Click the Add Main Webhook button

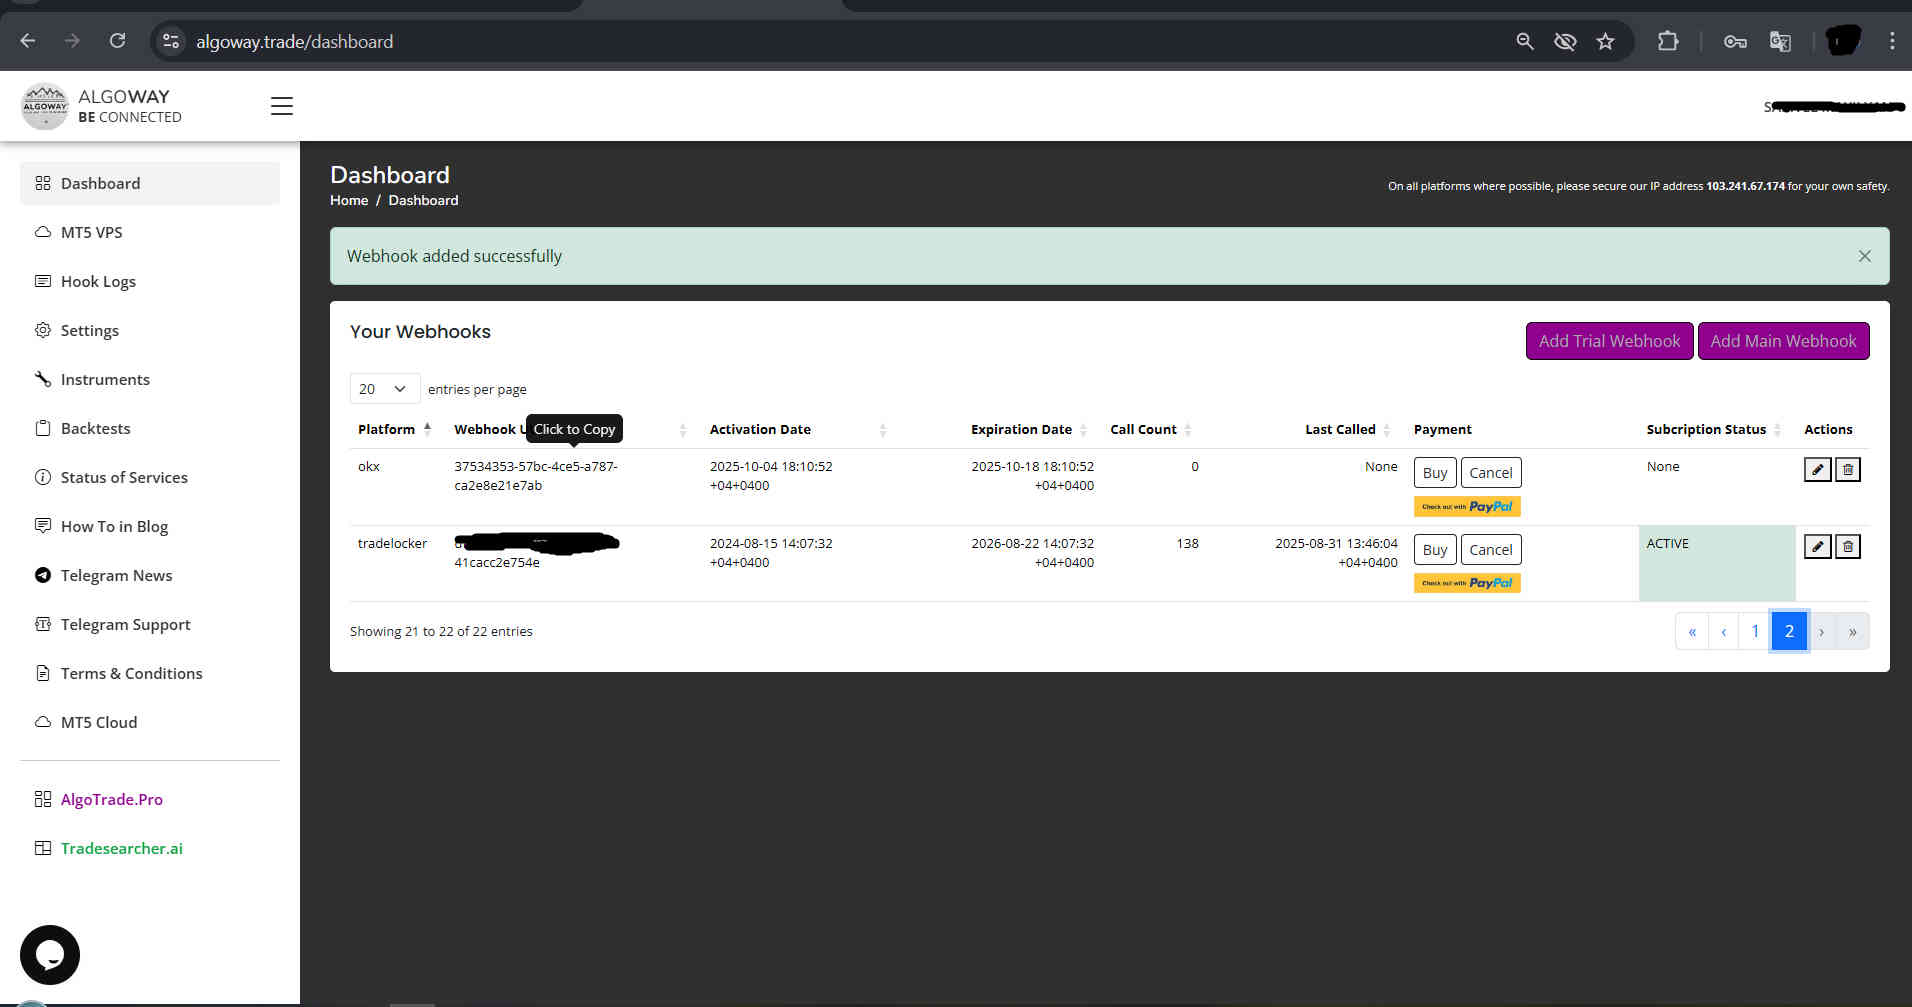pyautogui.click(x=1783, y=341)
